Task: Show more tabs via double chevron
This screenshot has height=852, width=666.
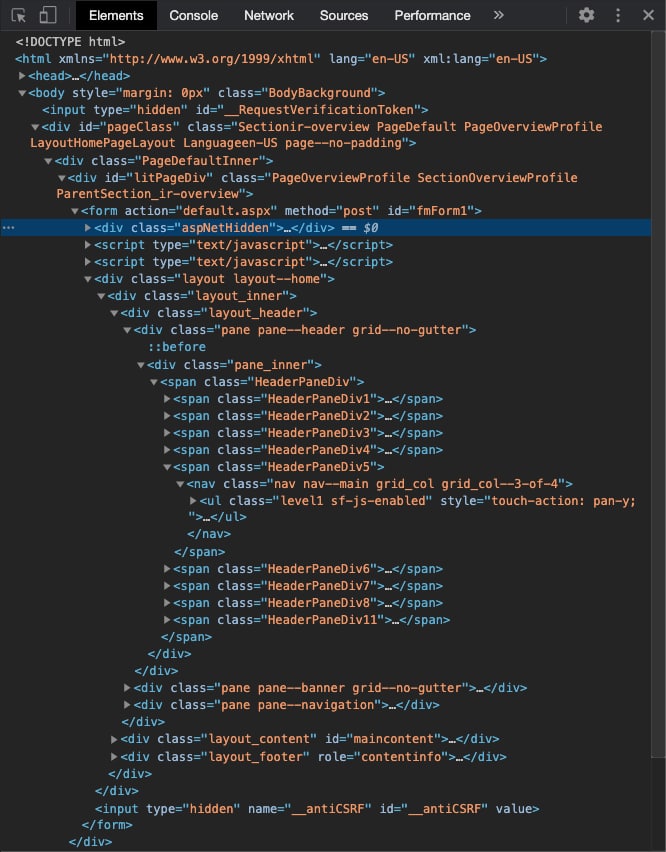Action: click(499, 15)
